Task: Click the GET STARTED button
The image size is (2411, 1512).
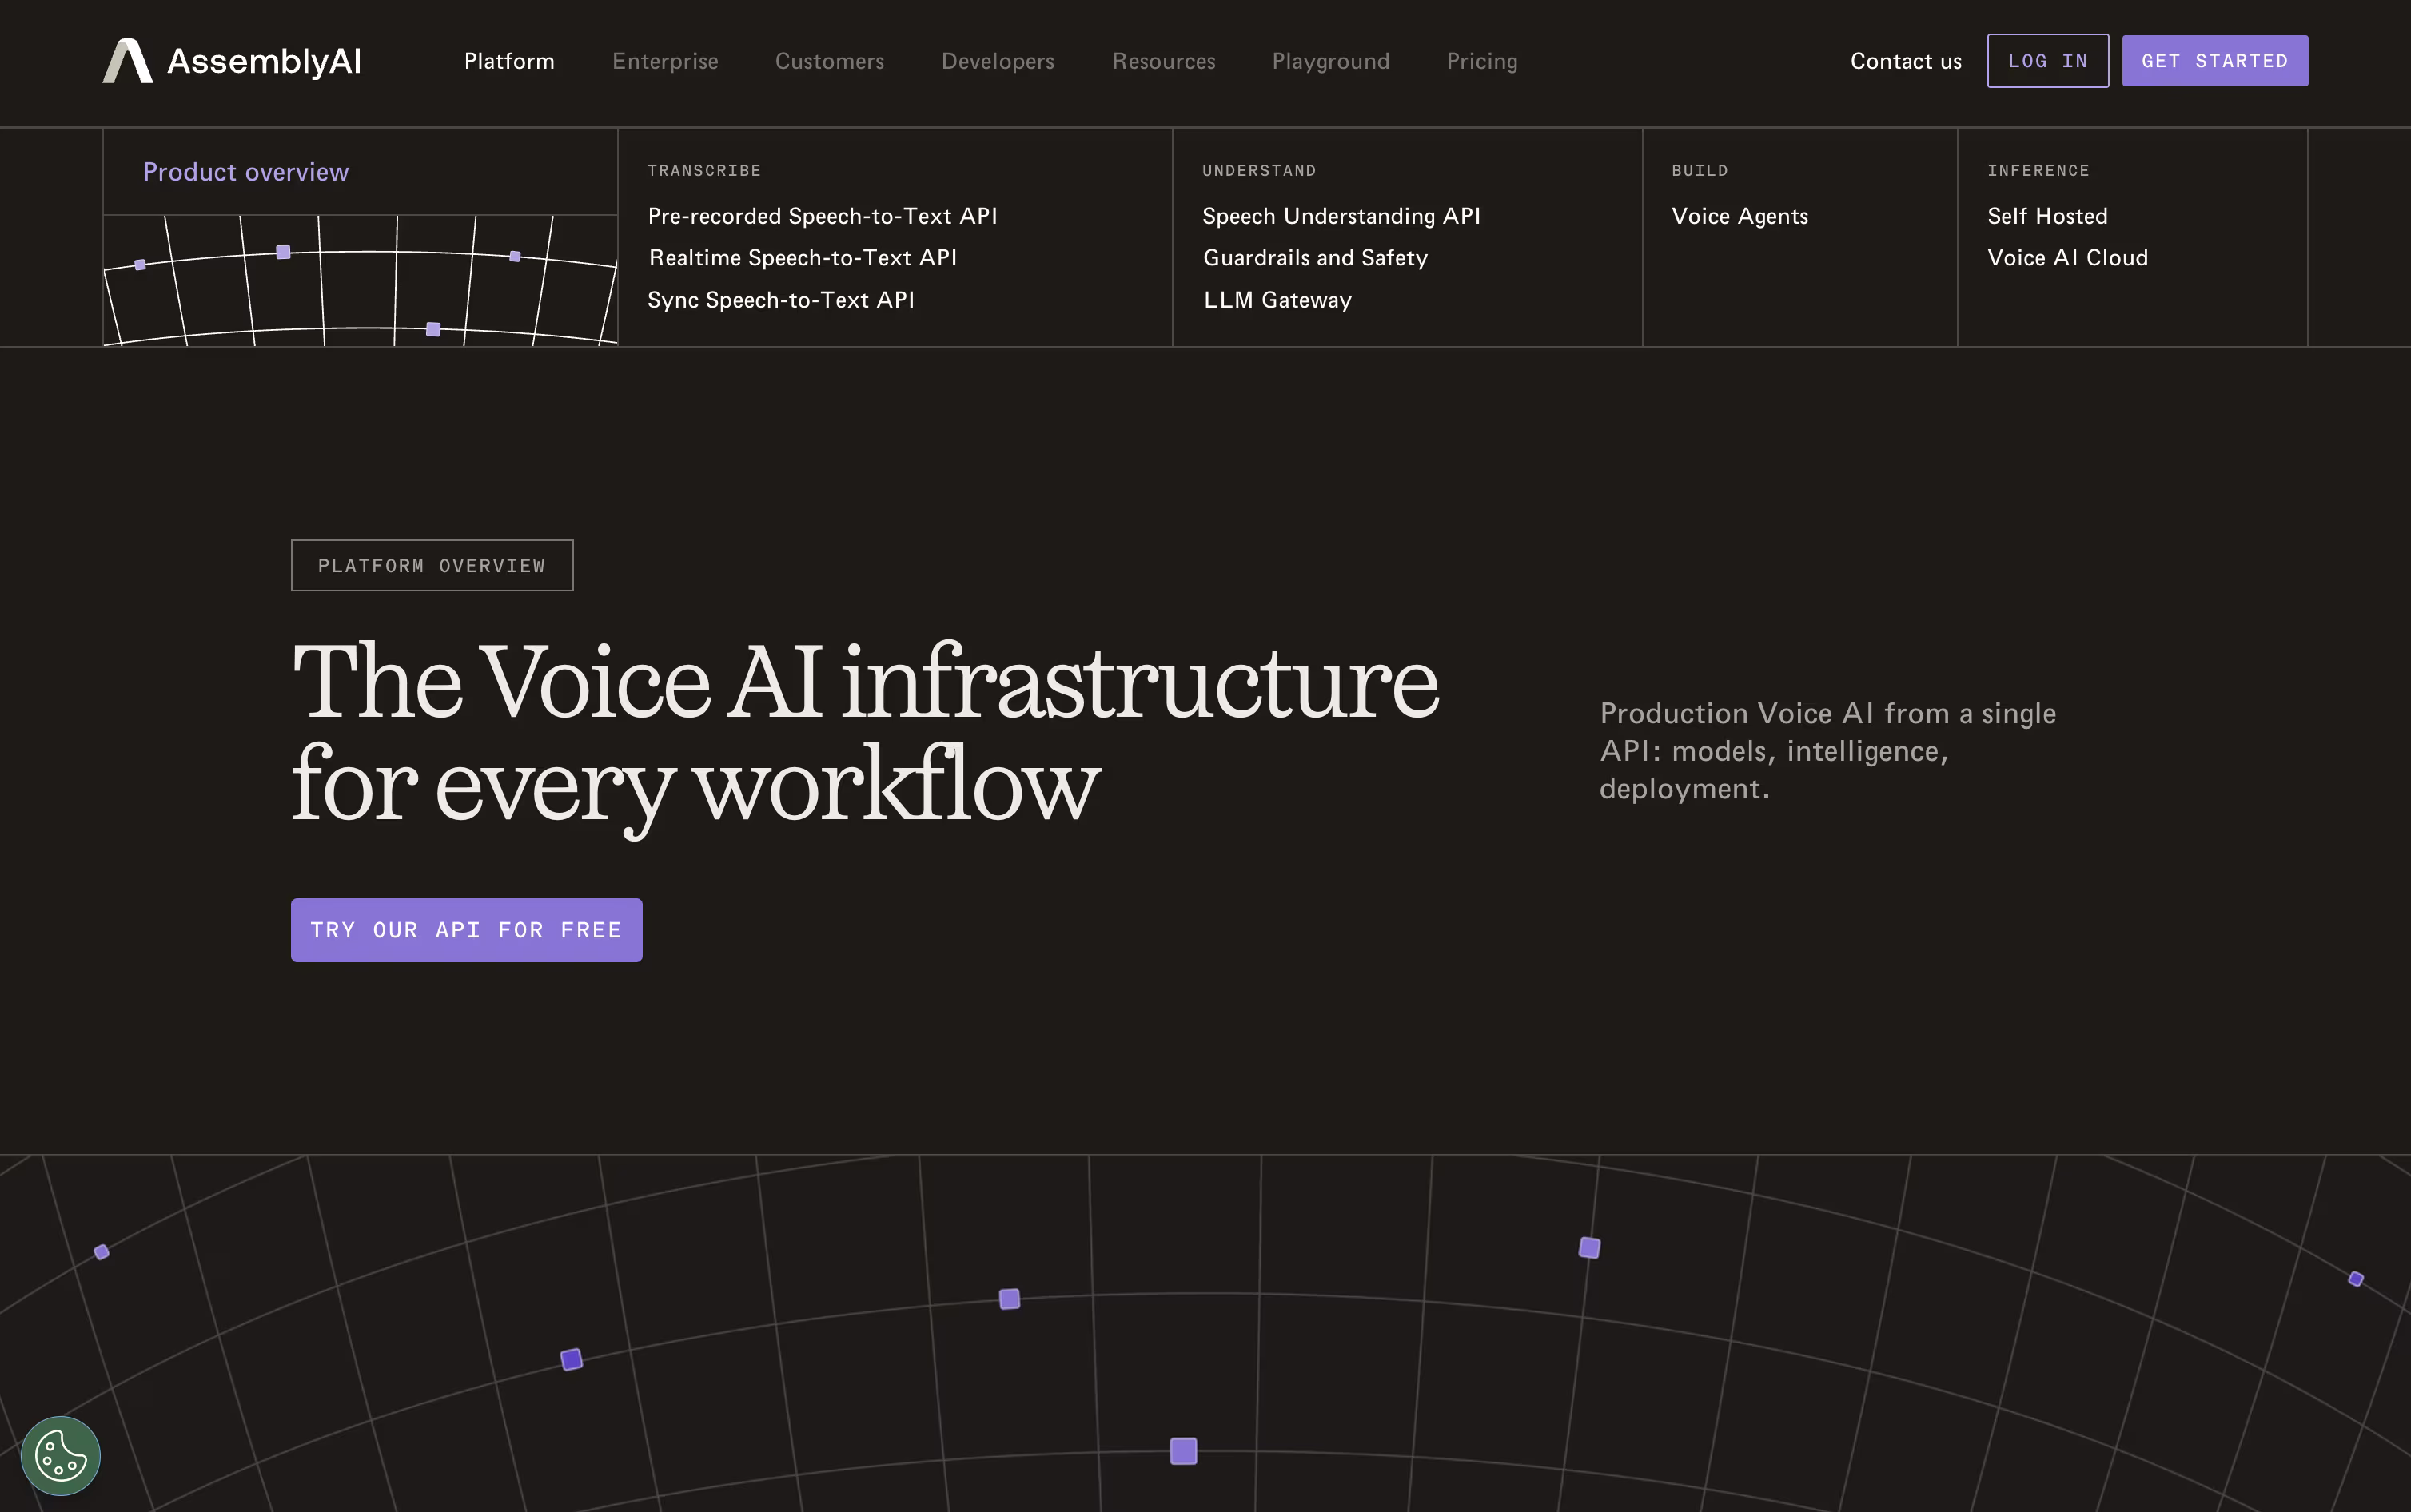Action: tap(2215, 61)
